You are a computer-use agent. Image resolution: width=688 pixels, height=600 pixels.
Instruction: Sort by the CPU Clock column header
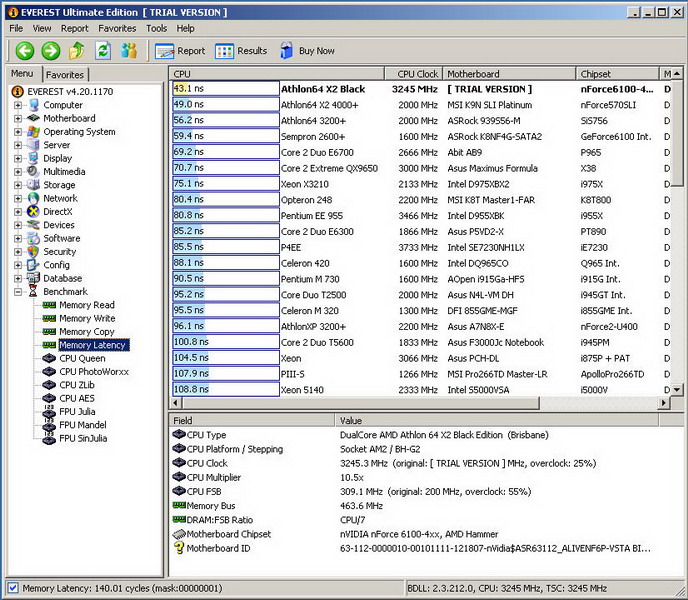coord(414,74)
